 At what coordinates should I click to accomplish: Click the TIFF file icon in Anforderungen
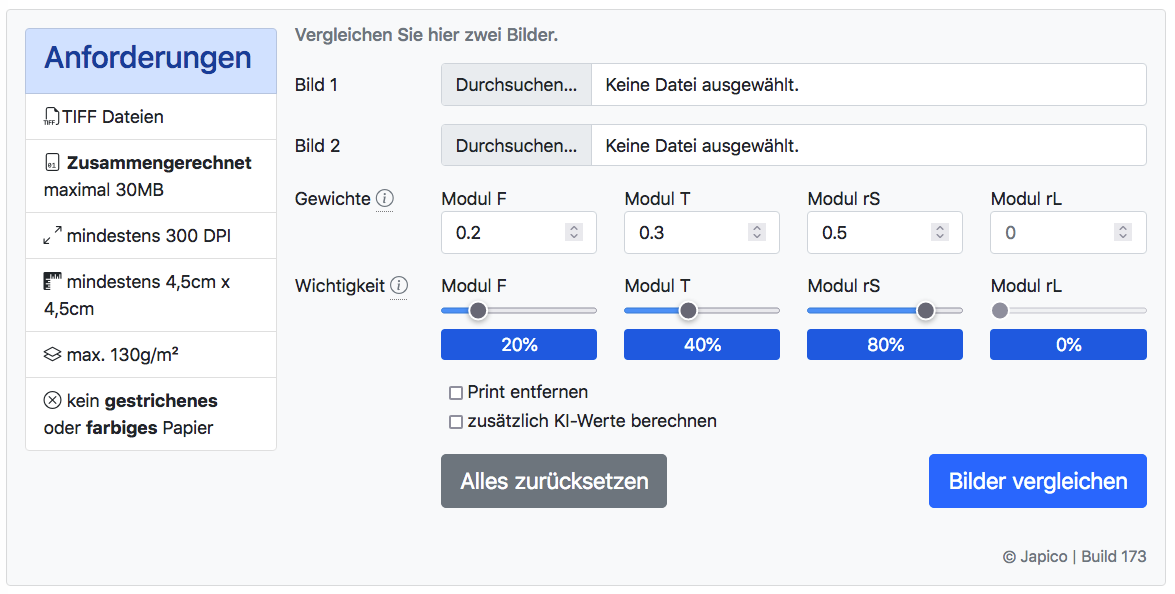pos(52,117)
